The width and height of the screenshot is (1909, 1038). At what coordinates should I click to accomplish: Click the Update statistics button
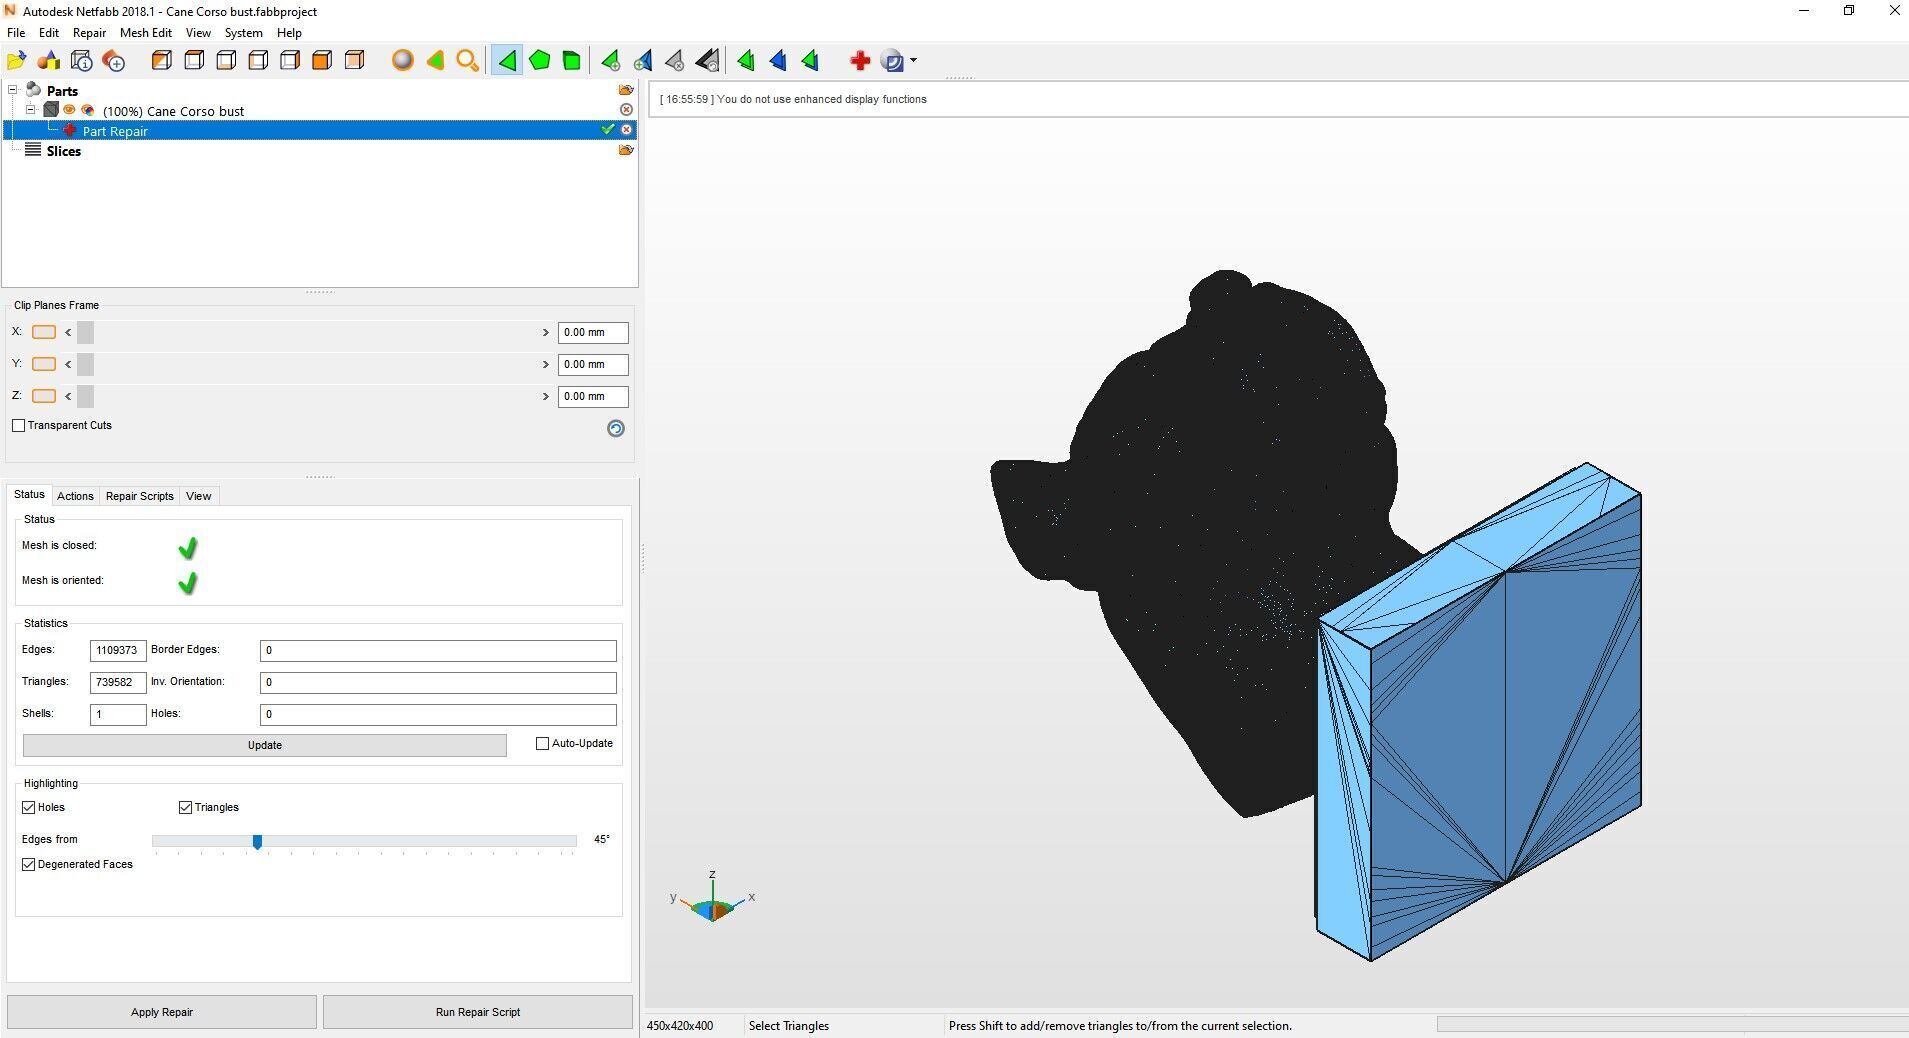click(x=265, y=745)
